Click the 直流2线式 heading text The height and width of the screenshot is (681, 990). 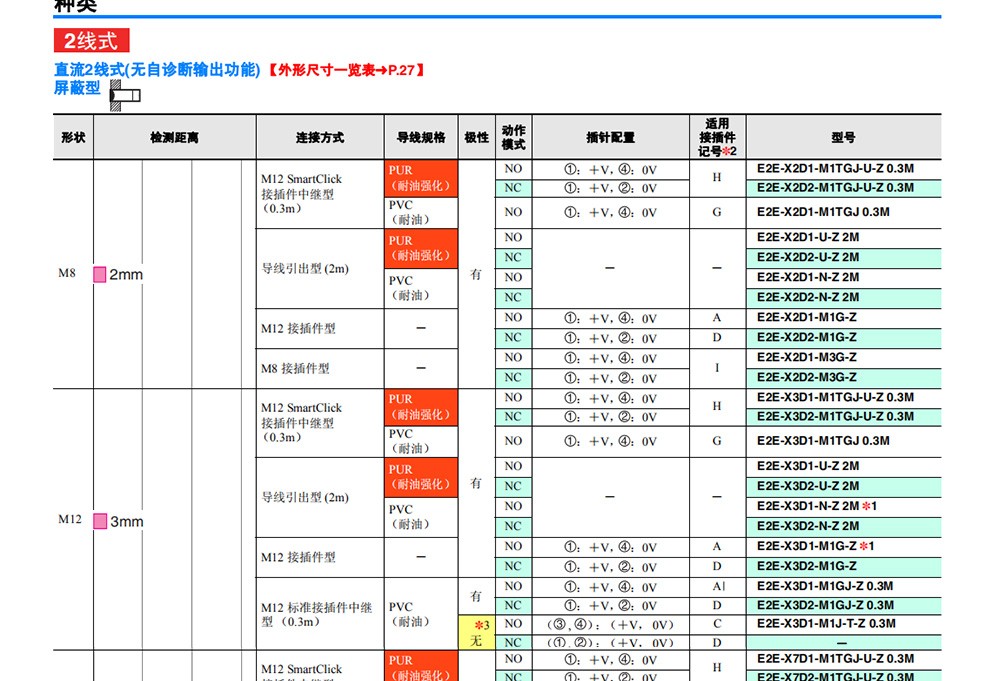[x=158, y=70]
